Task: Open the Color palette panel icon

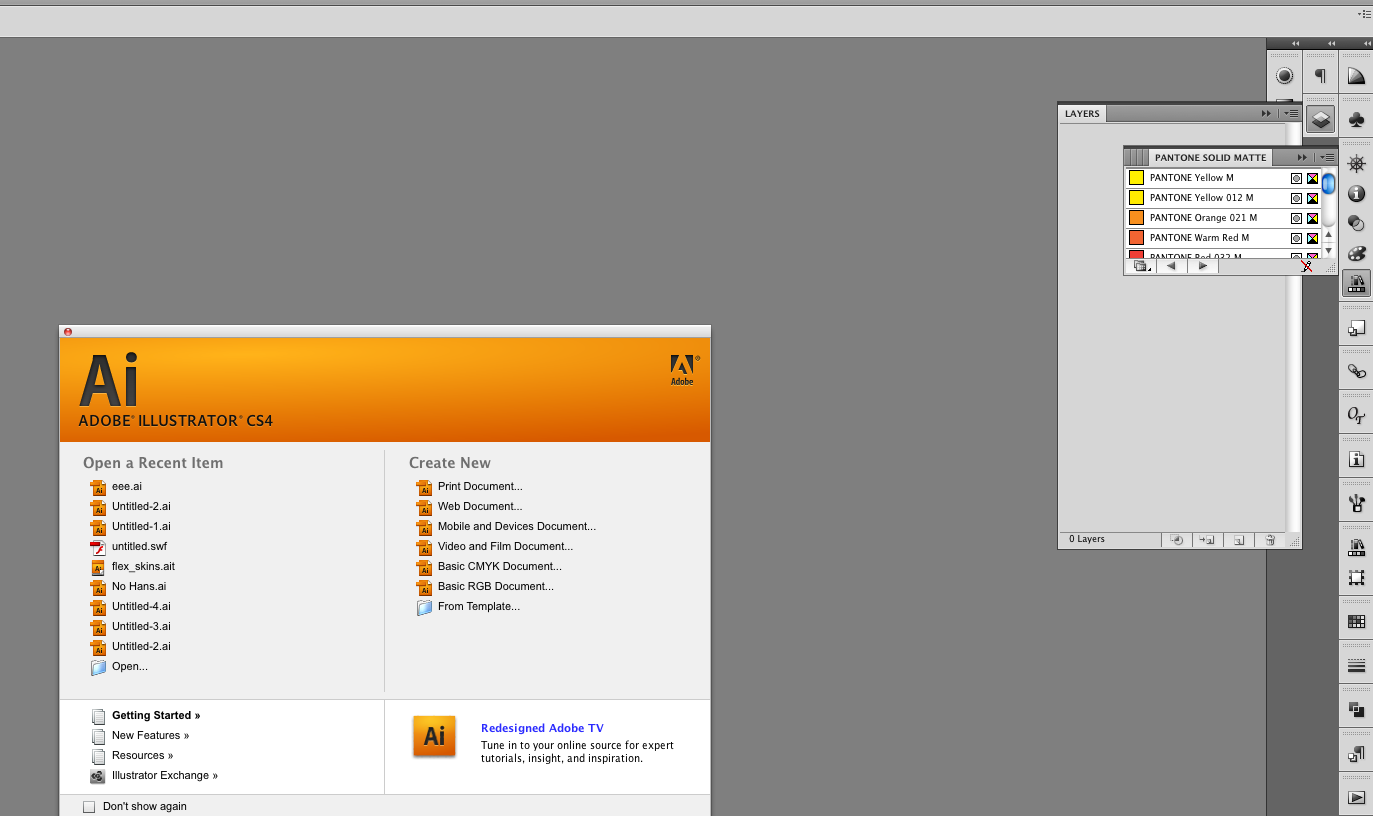Action: coord(1356,254)
